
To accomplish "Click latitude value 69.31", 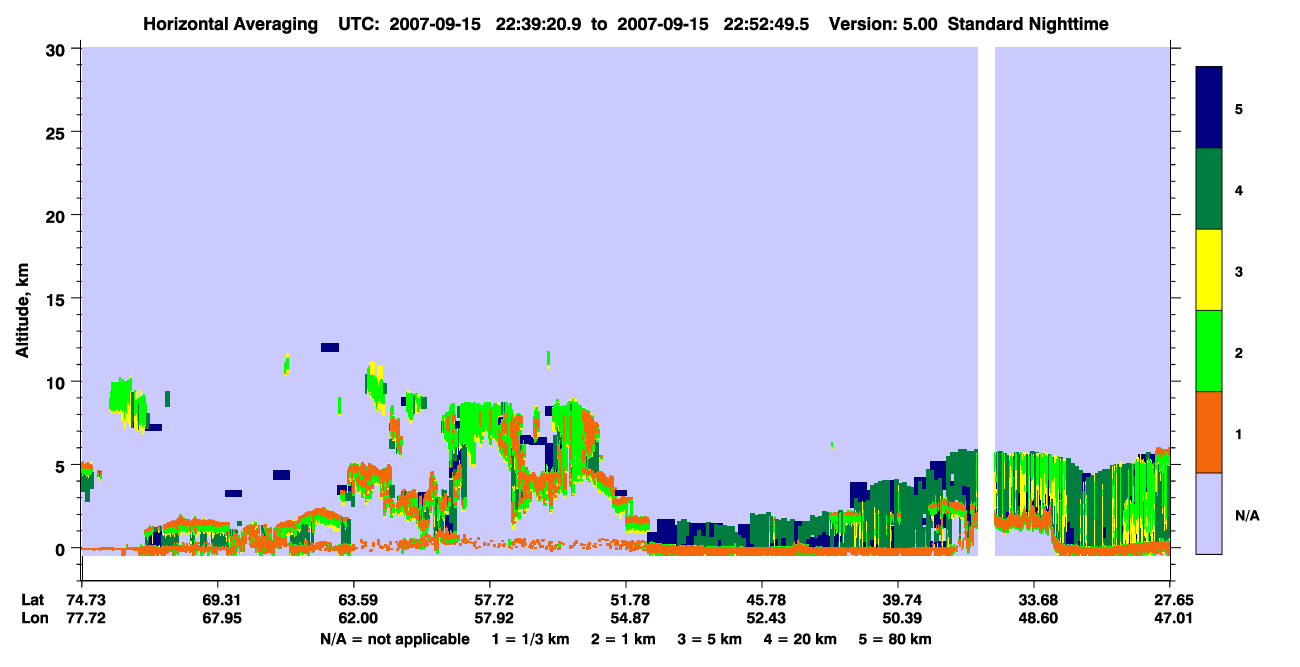I will (217, 600).
